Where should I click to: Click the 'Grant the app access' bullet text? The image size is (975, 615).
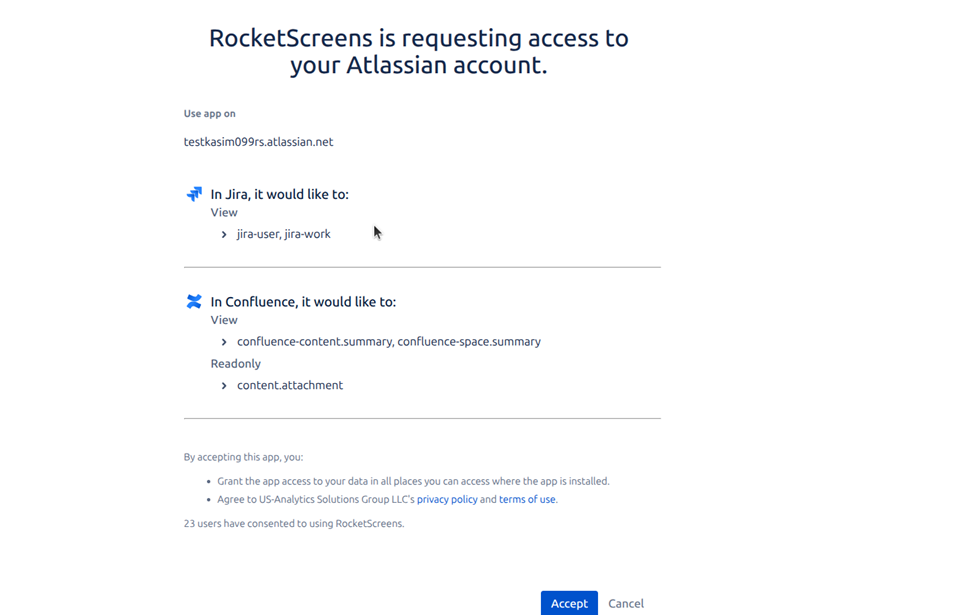(x=413, y=481)
